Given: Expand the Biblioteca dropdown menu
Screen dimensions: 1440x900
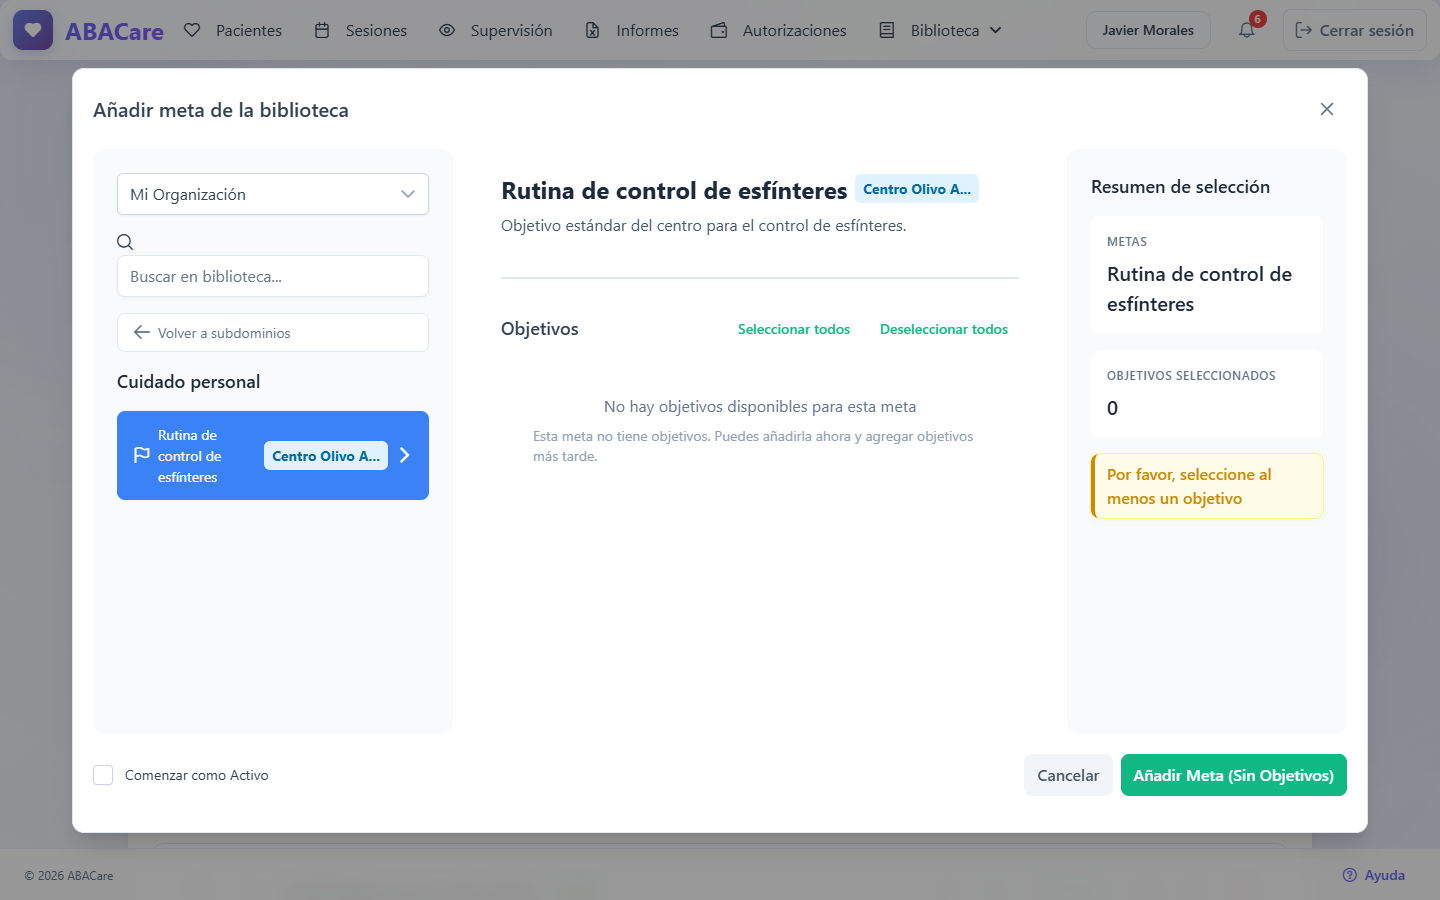Looking at the screenshot, I should [940, 30].
